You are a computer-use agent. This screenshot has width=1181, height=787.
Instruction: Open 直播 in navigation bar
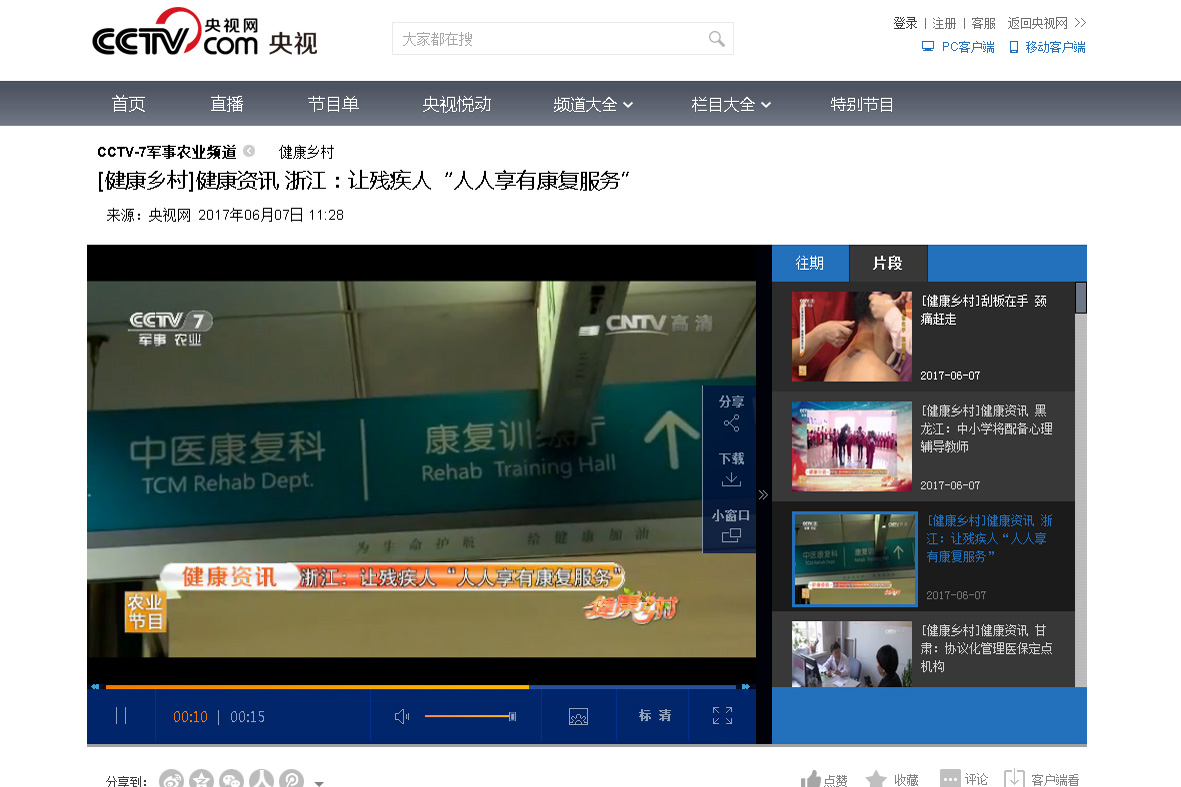(x=227, y=104)
